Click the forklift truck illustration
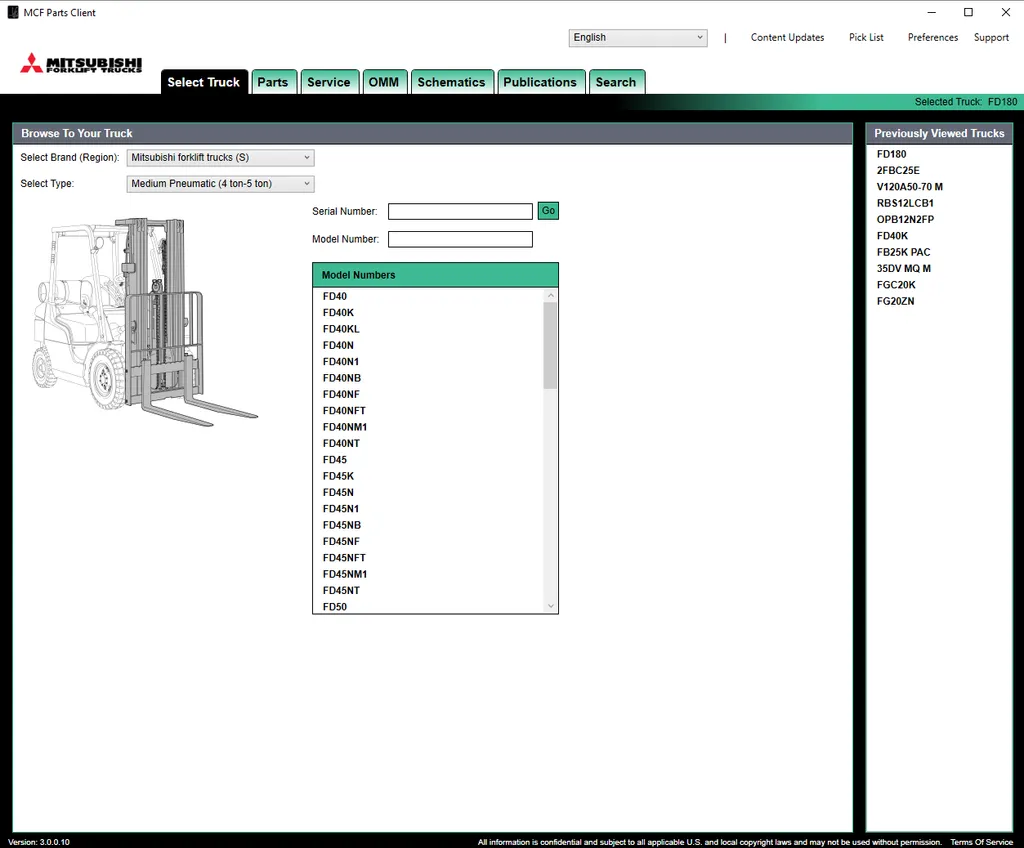 tap(145, 322)
